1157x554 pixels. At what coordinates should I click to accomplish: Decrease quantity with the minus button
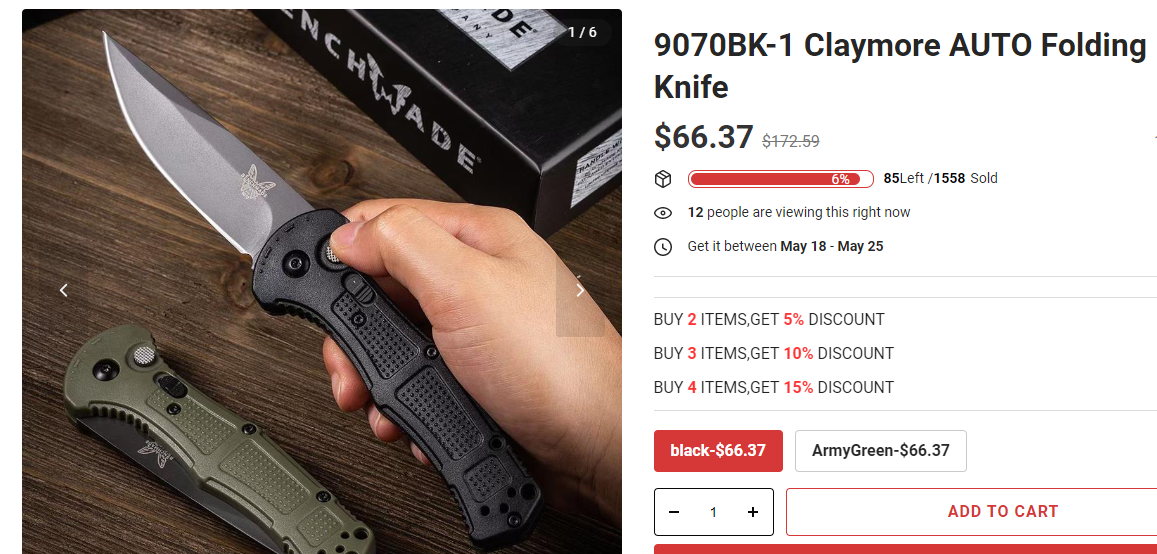click(674, 512)
